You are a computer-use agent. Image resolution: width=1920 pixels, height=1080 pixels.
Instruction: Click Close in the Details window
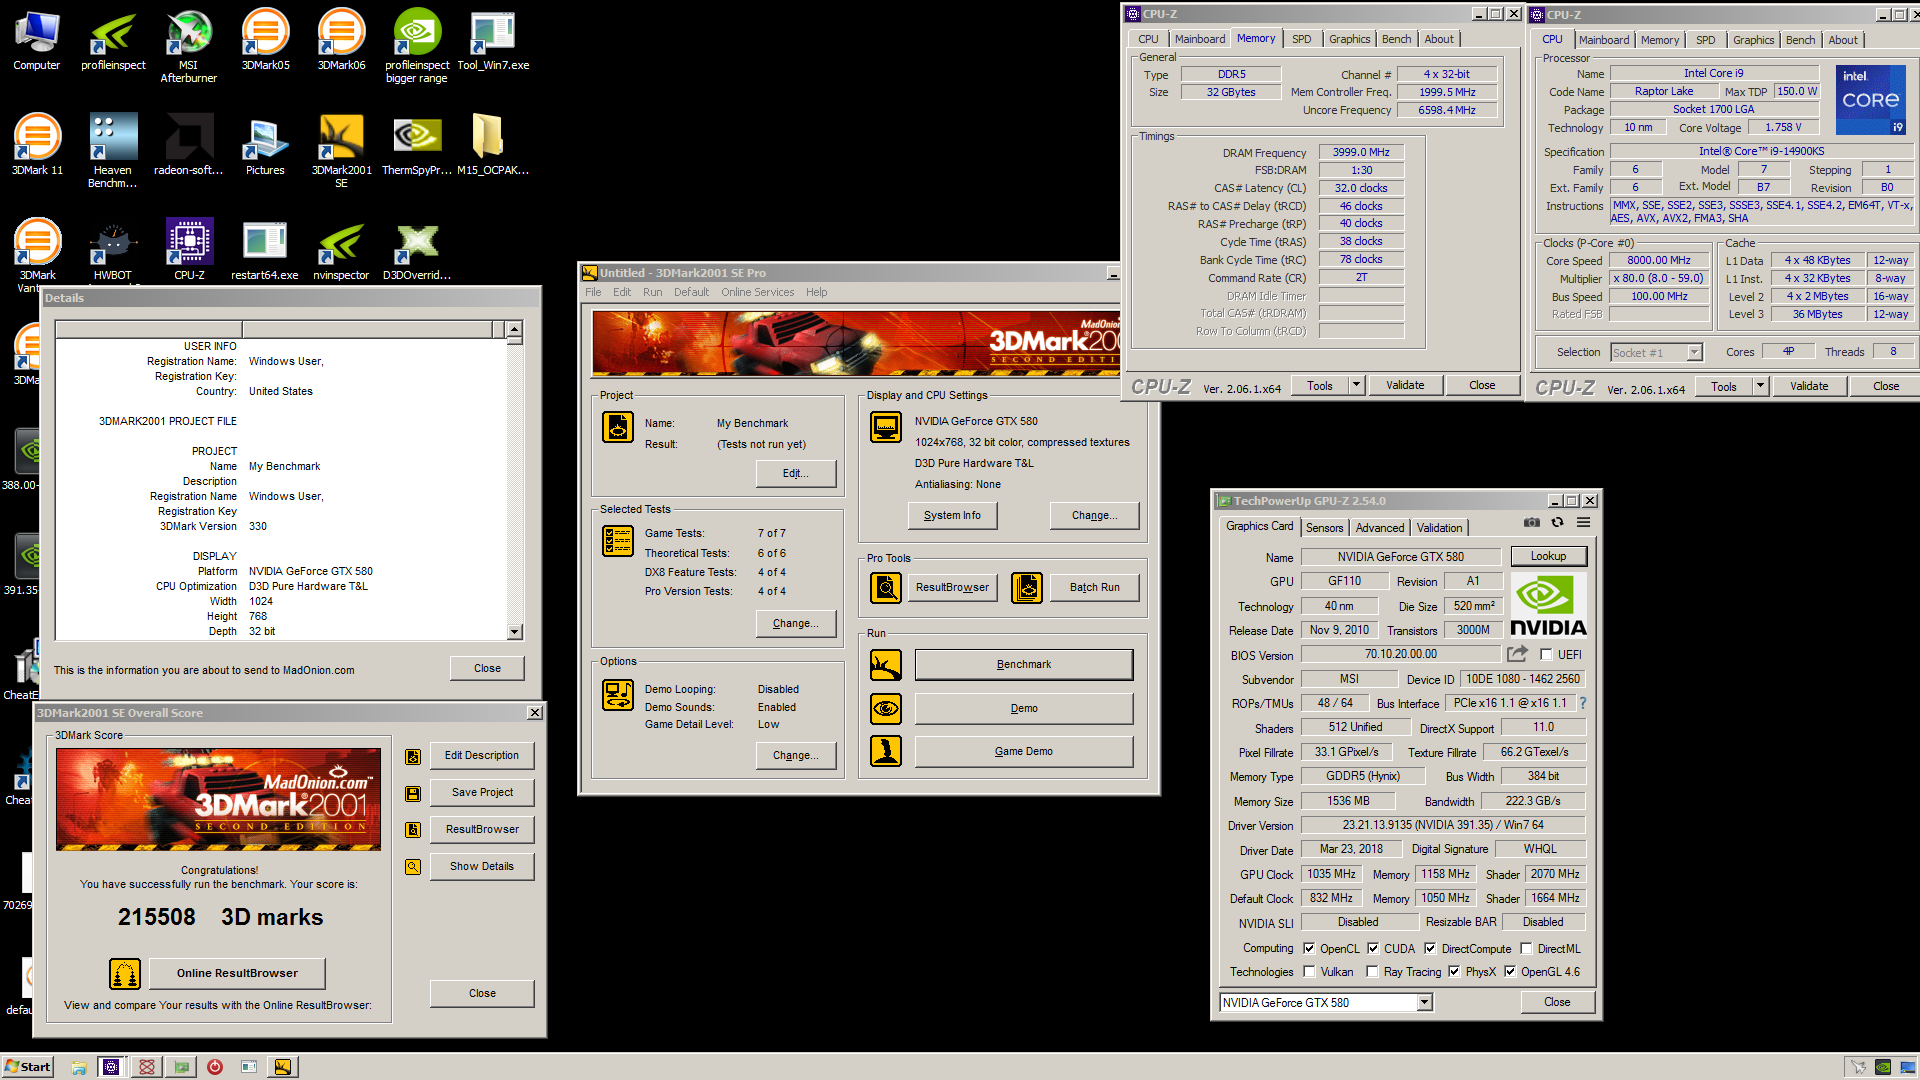tap(487, 668)
